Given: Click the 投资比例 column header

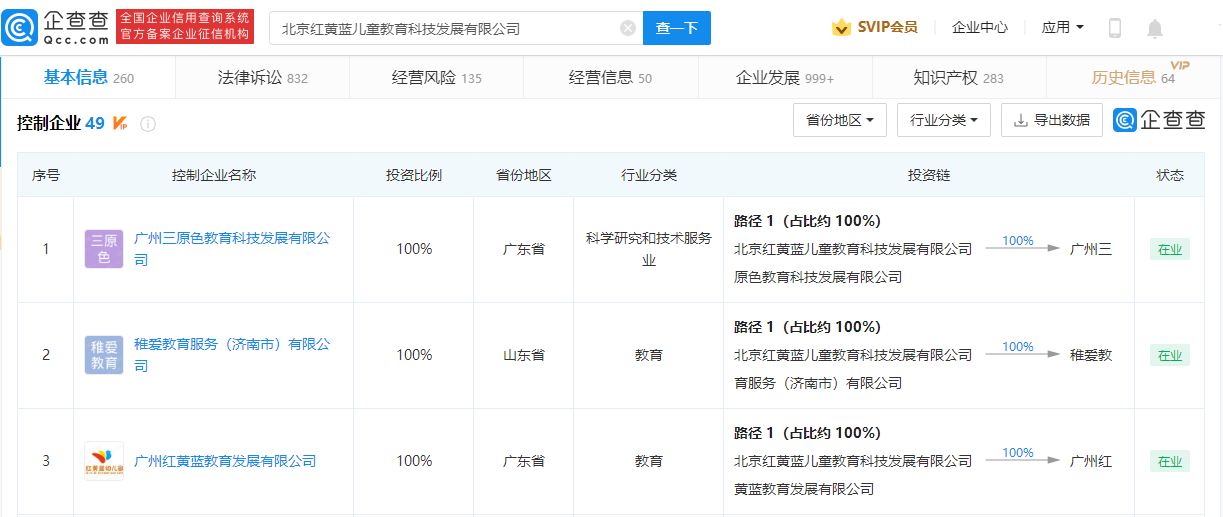Looking at the screenshot, I should (414, 175).
